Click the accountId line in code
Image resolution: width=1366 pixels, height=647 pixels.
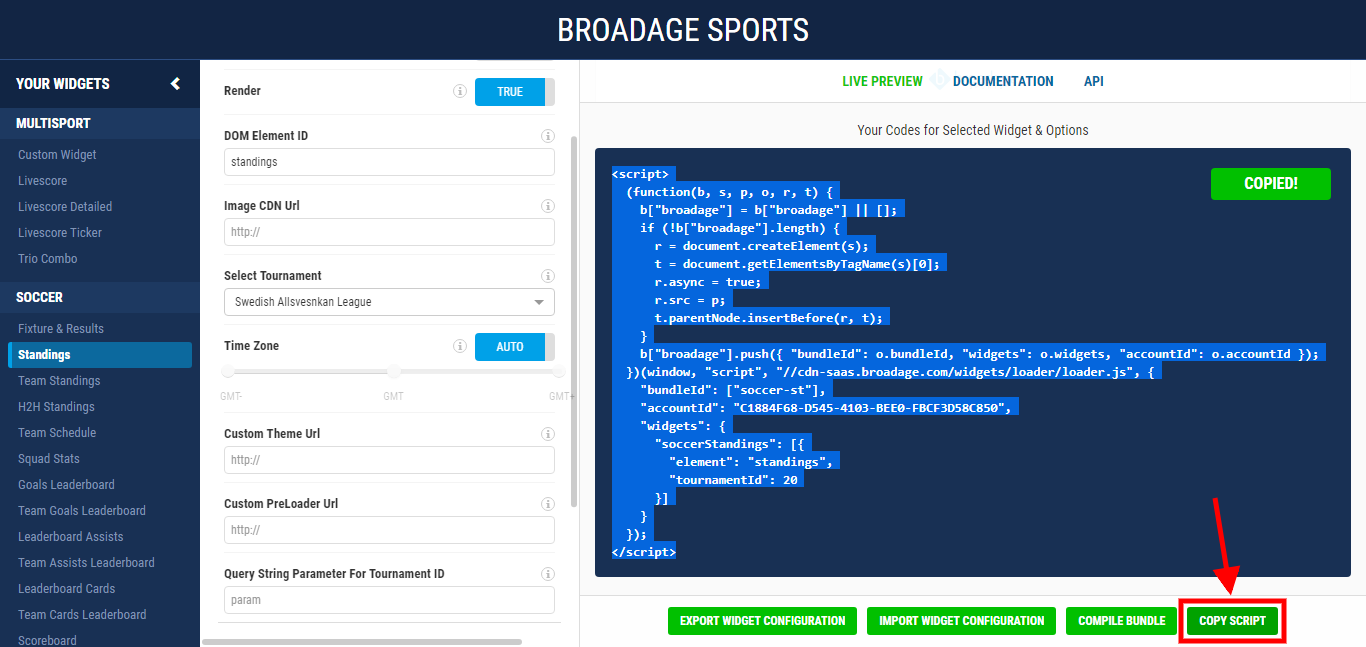pyautogui.click(x=828, y=408)
